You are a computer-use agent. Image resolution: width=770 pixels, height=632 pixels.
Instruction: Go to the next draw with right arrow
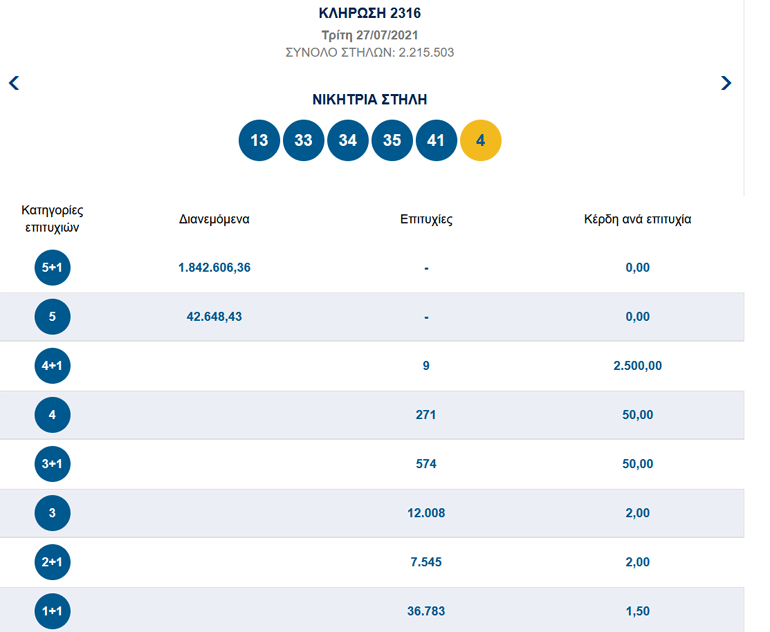[x=726, y=83]
